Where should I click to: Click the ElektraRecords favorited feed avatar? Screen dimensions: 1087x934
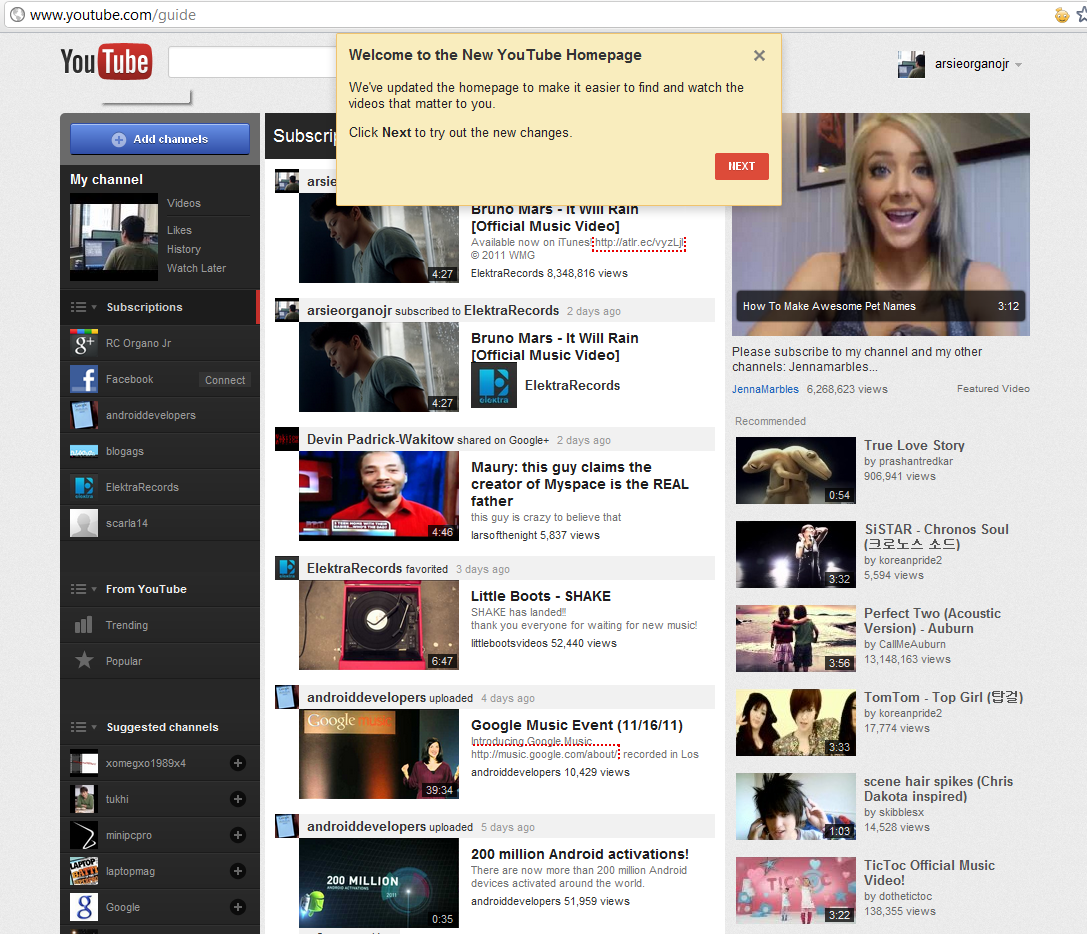(287, 568)
